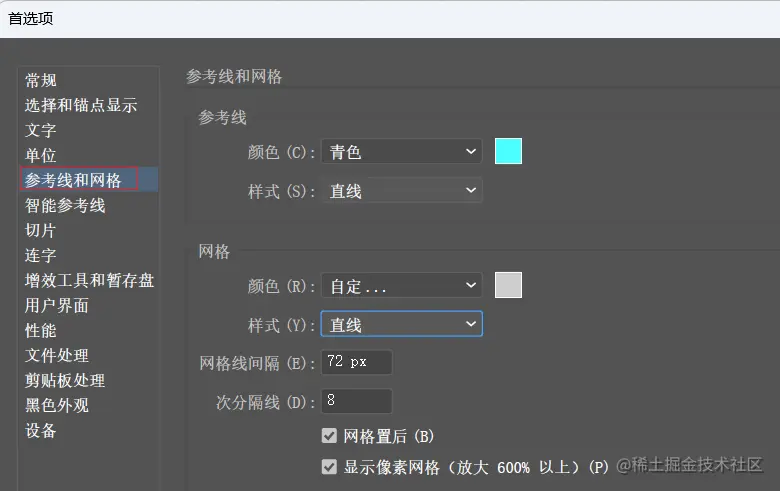Open grid 样式 (Y) dropdown
This screenshot has height=491, width=780.
tap(401, 324)
